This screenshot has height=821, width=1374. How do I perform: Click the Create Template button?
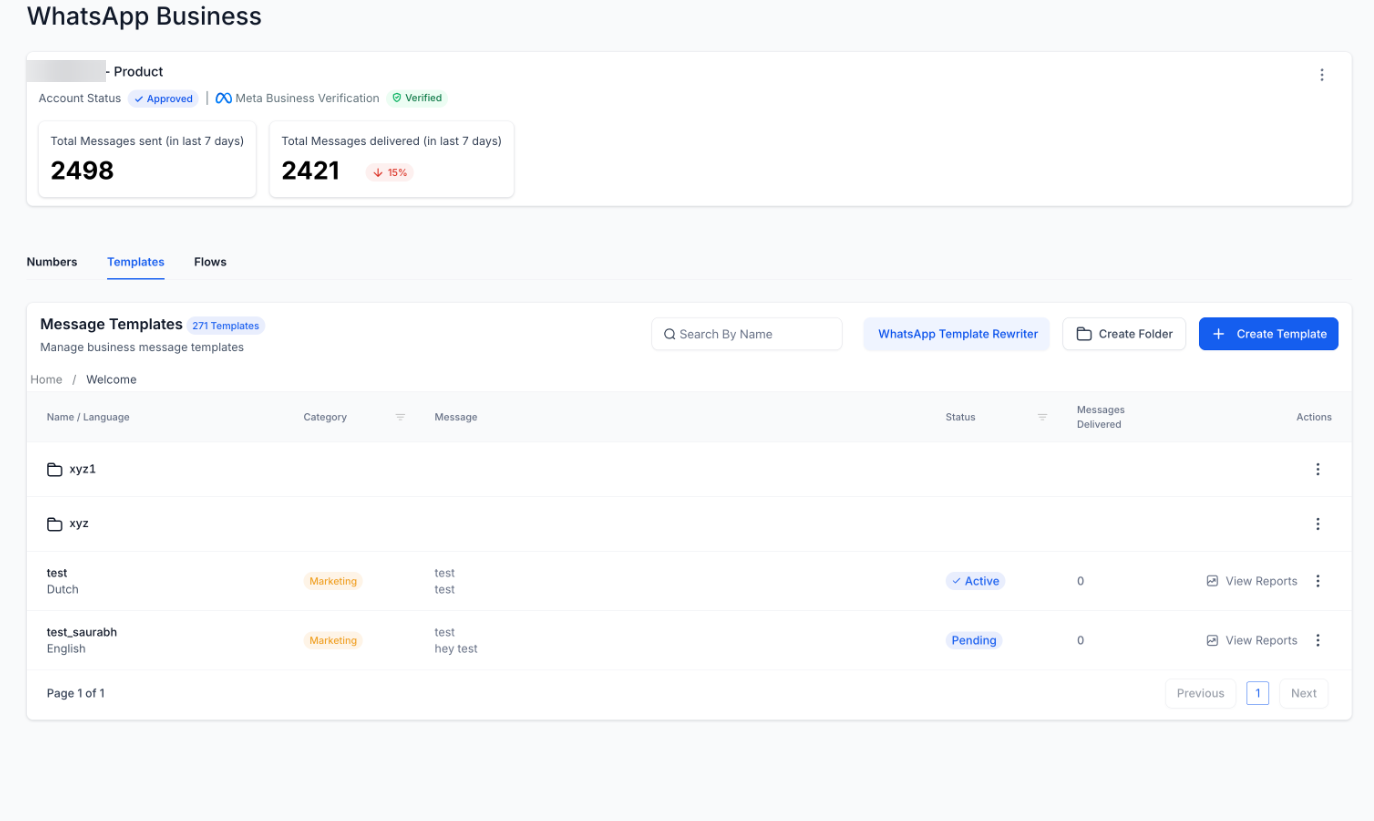tap(1268, 334)
